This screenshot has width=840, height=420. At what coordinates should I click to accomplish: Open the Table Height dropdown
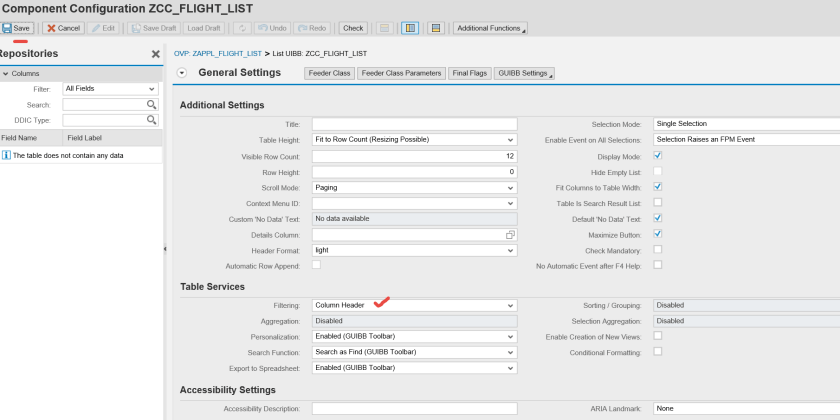pos(510,140)
